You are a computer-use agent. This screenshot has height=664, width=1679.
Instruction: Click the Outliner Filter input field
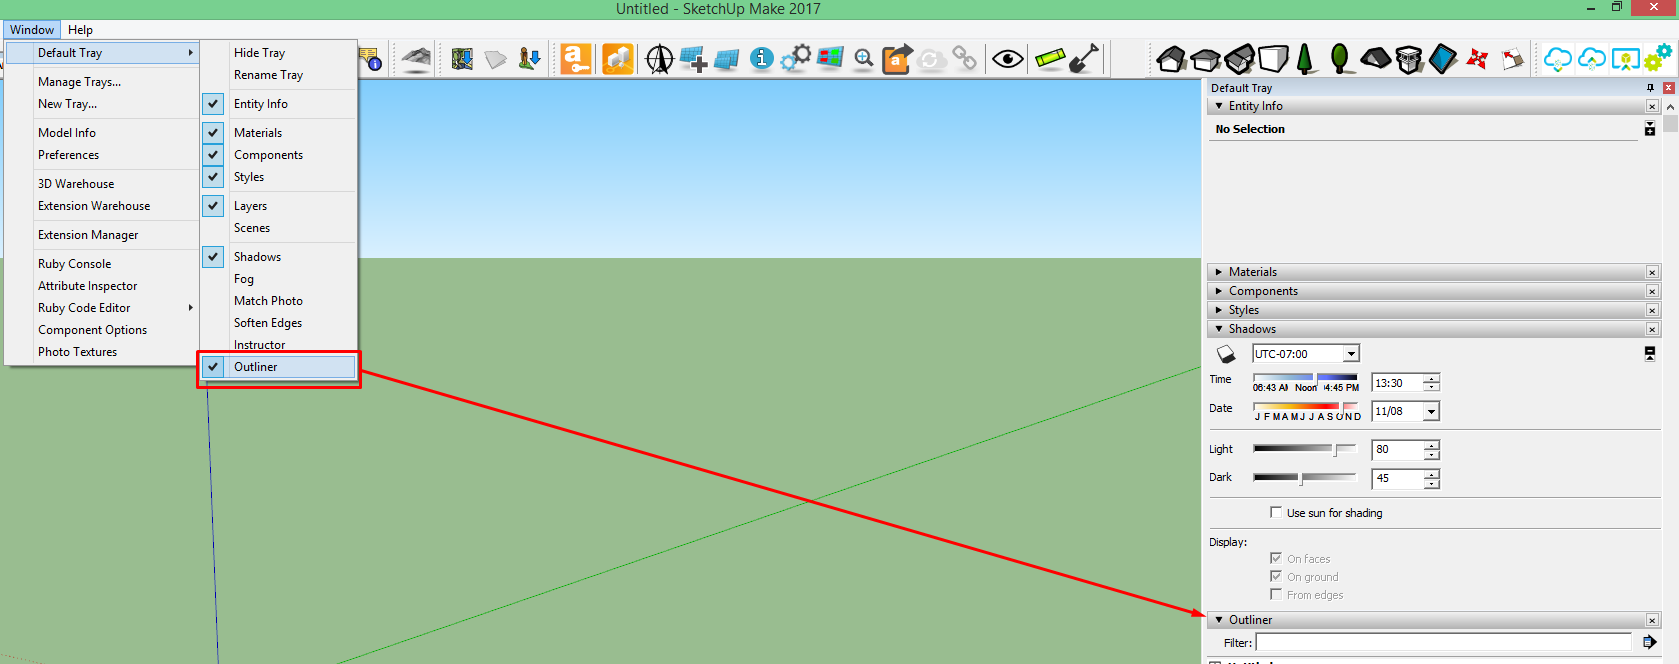point(1444,642)
